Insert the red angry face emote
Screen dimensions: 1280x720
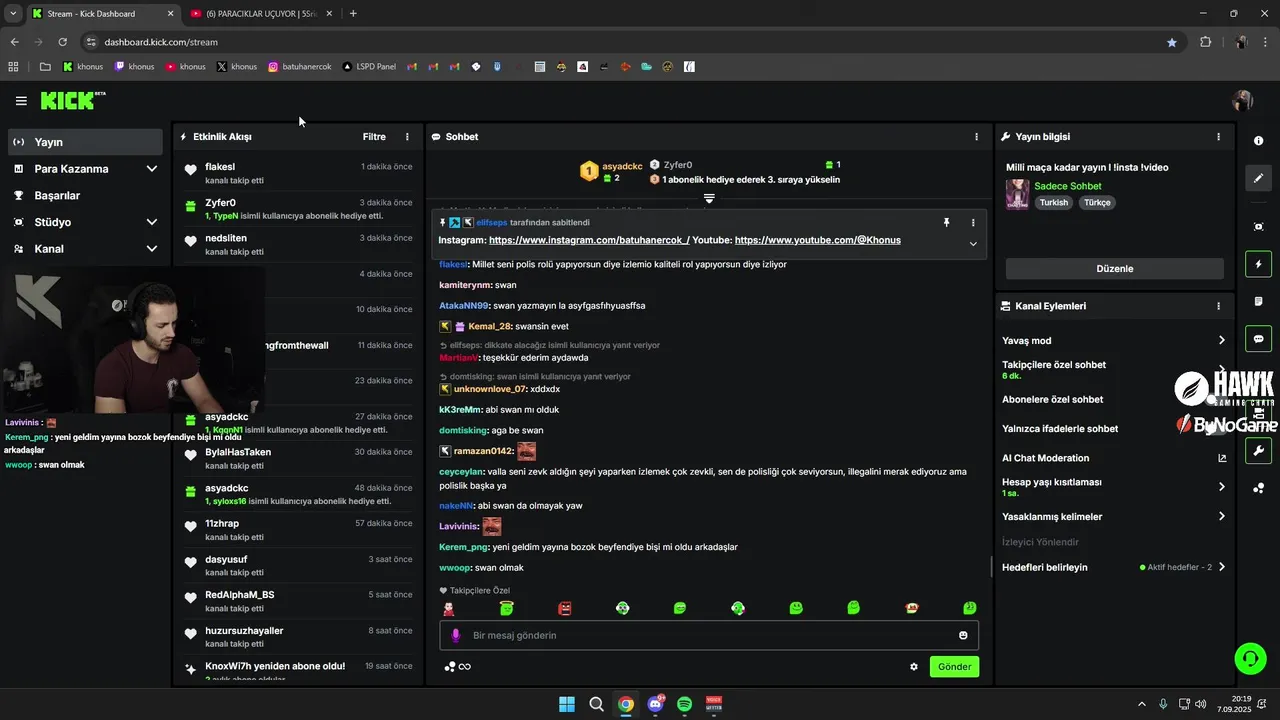click(565, 608)
